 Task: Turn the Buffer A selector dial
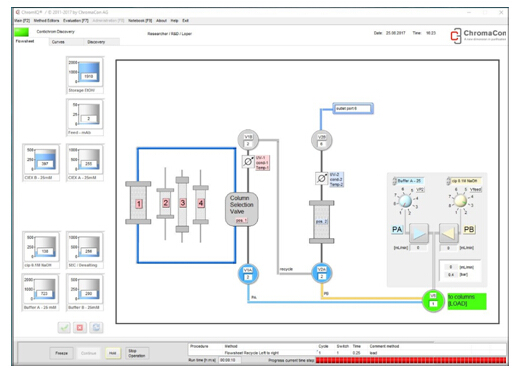(x=405, y=202)
